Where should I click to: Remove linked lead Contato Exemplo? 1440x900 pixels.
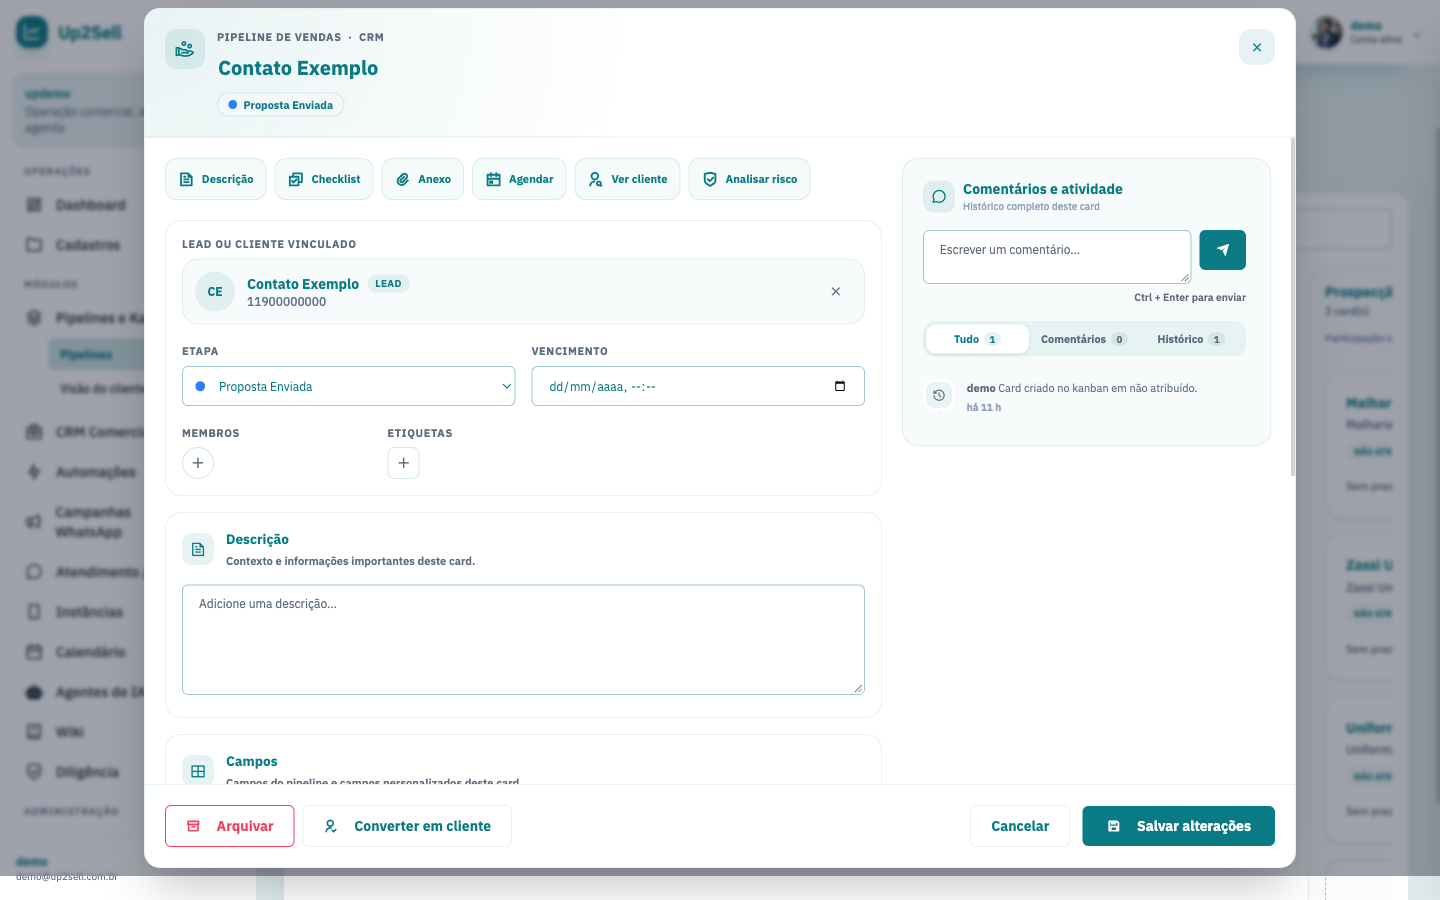tap(836, 292)
